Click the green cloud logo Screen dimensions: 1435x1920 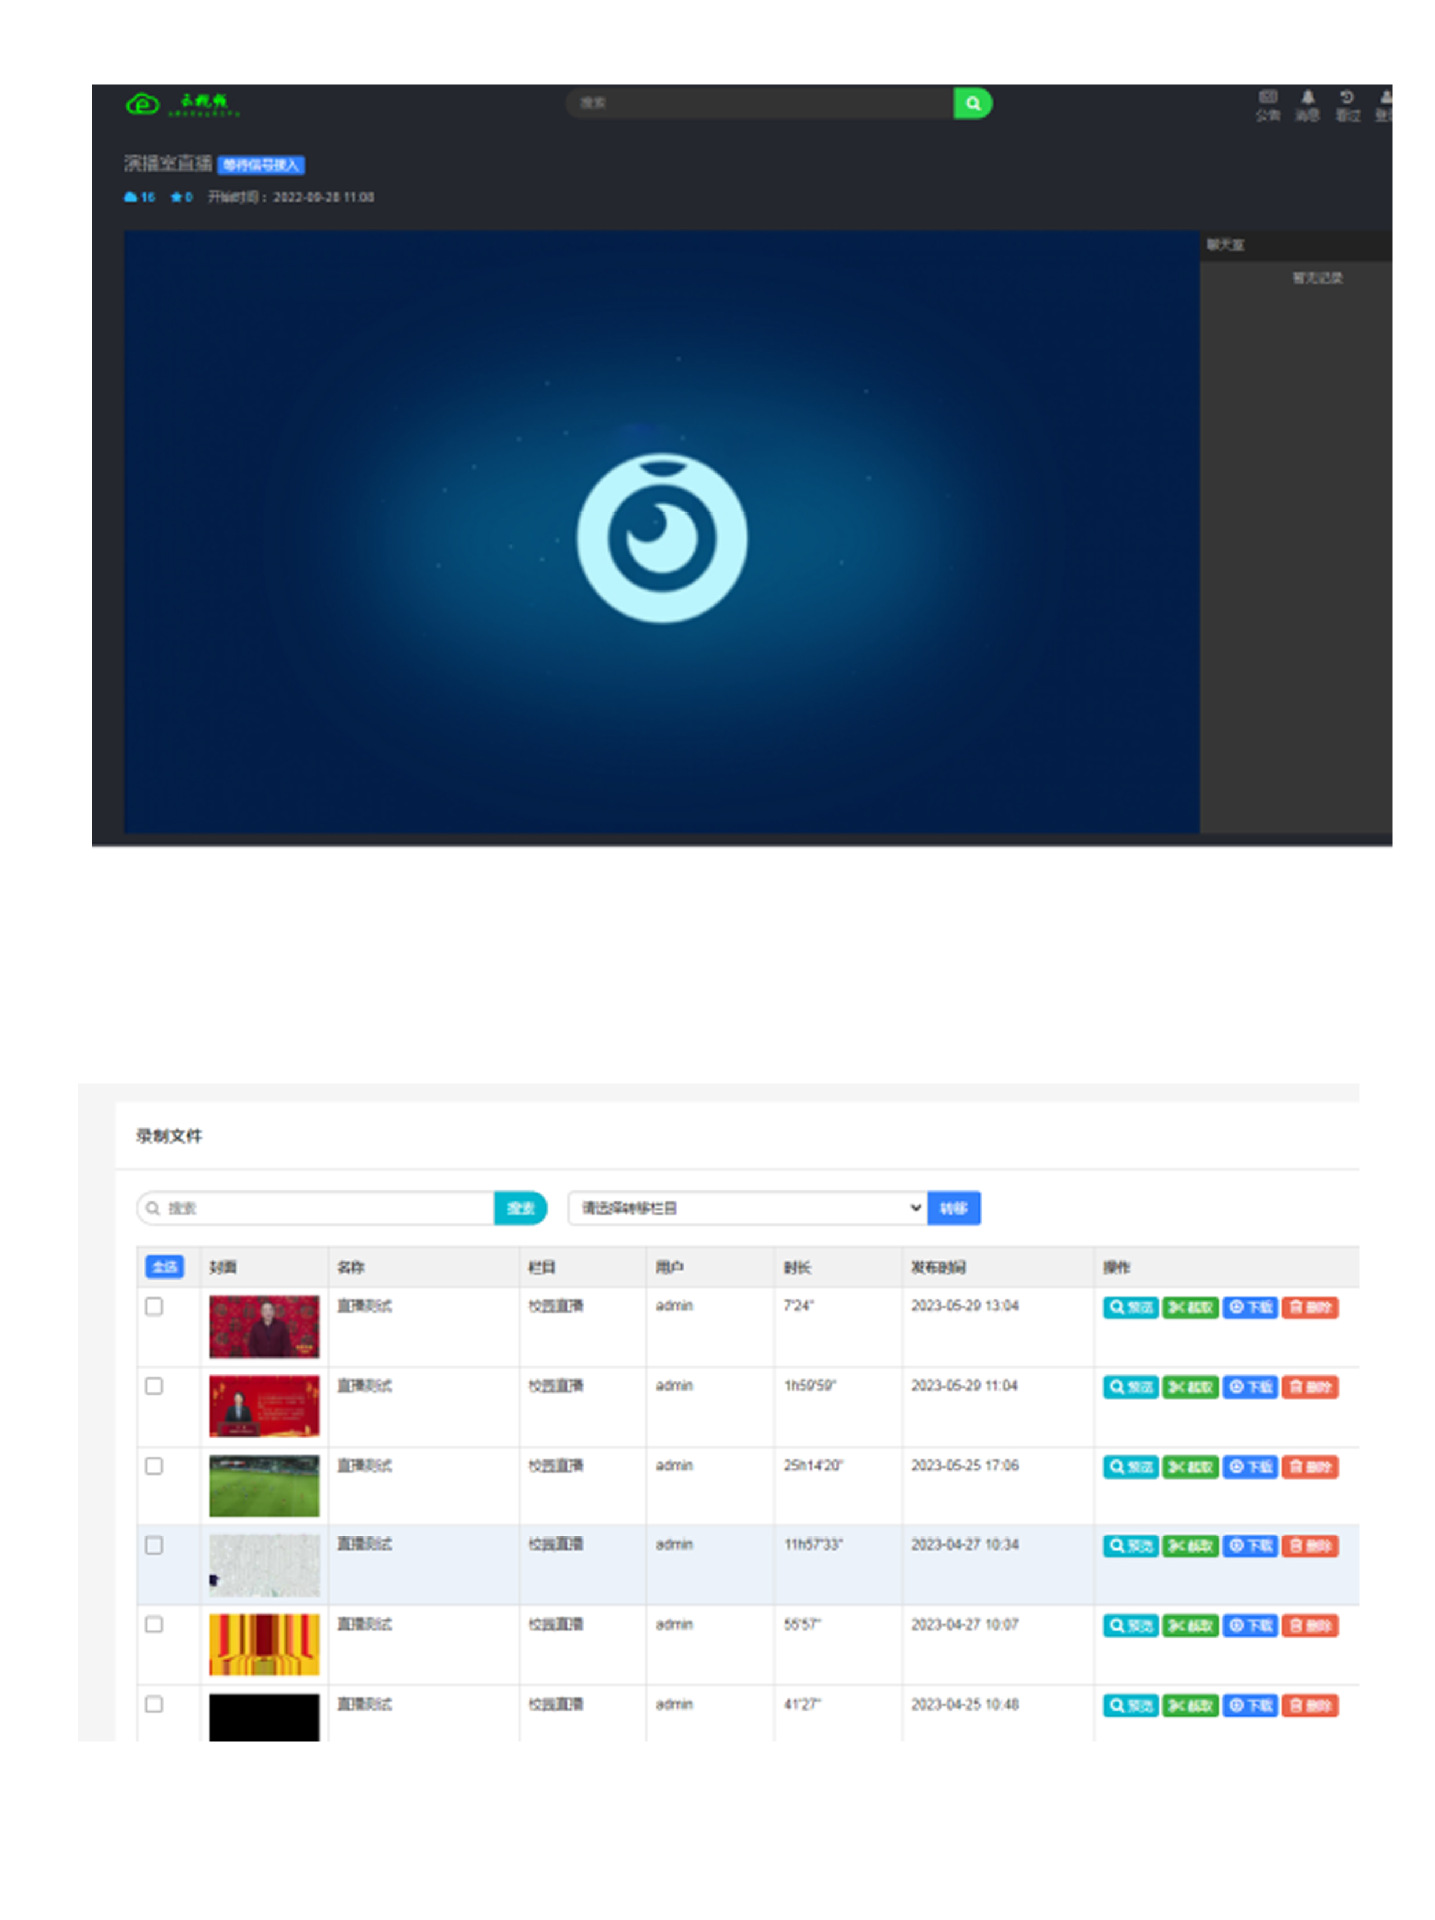(x=143, y=103)
